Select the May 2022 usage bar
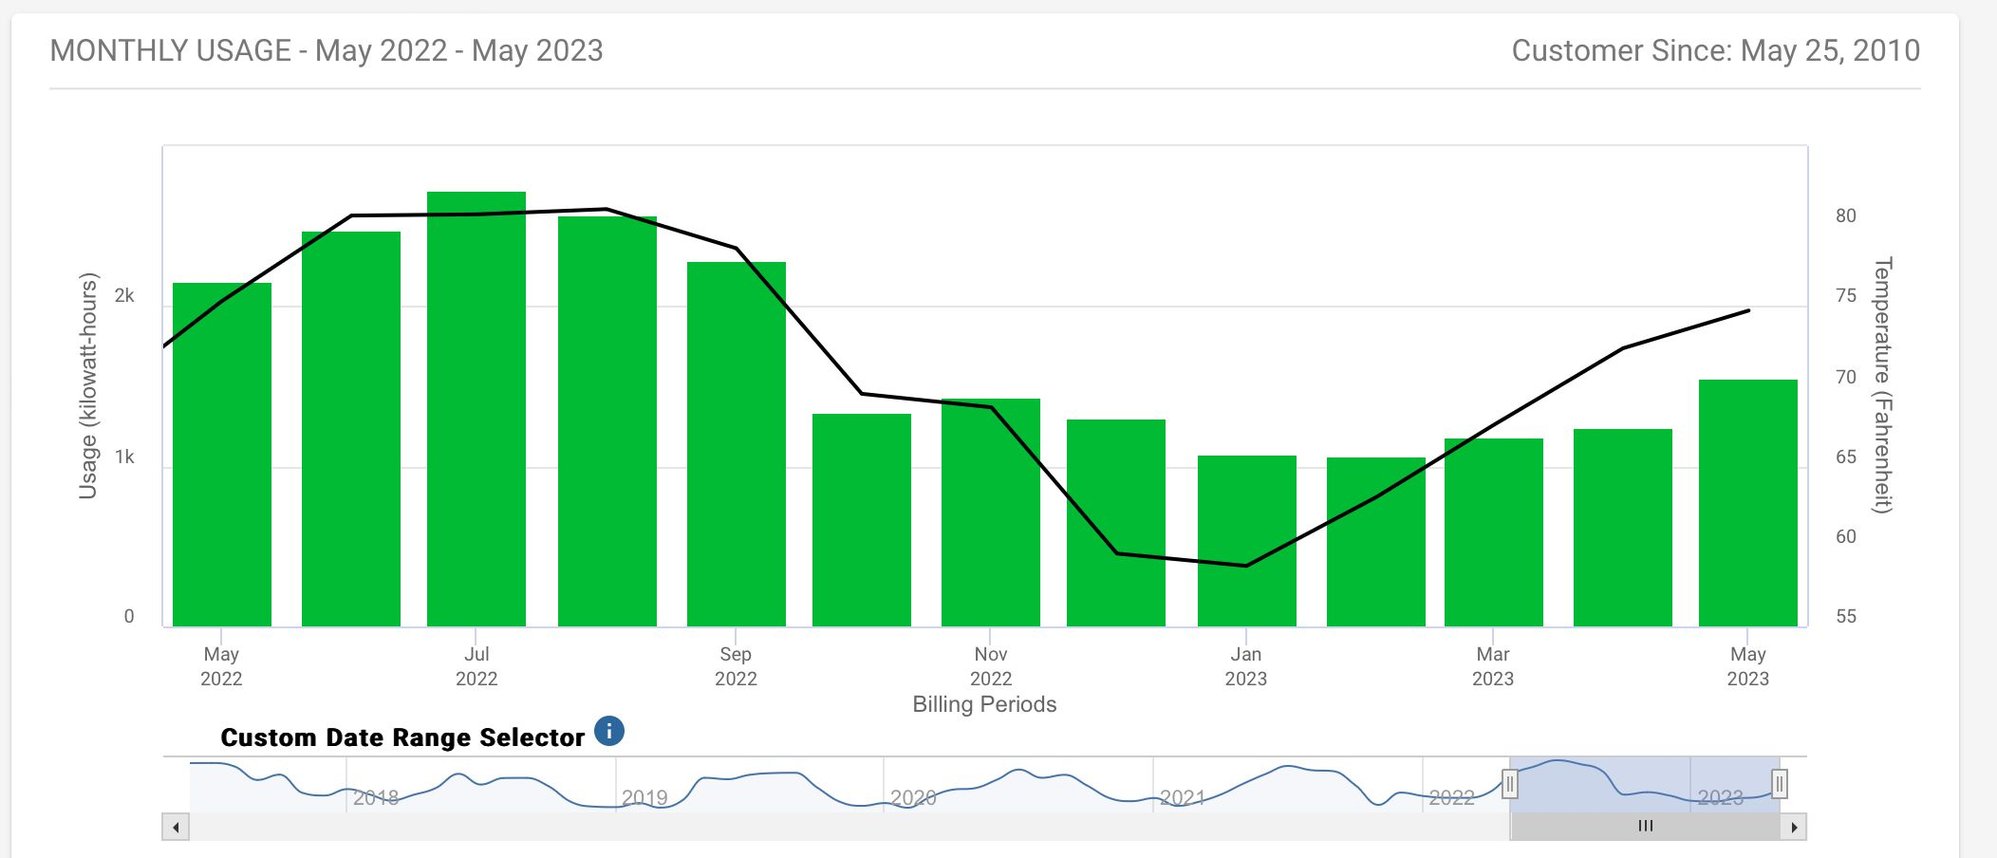Image resolution: width=1997 pixels, height=858 pixels. click(222, 455)
